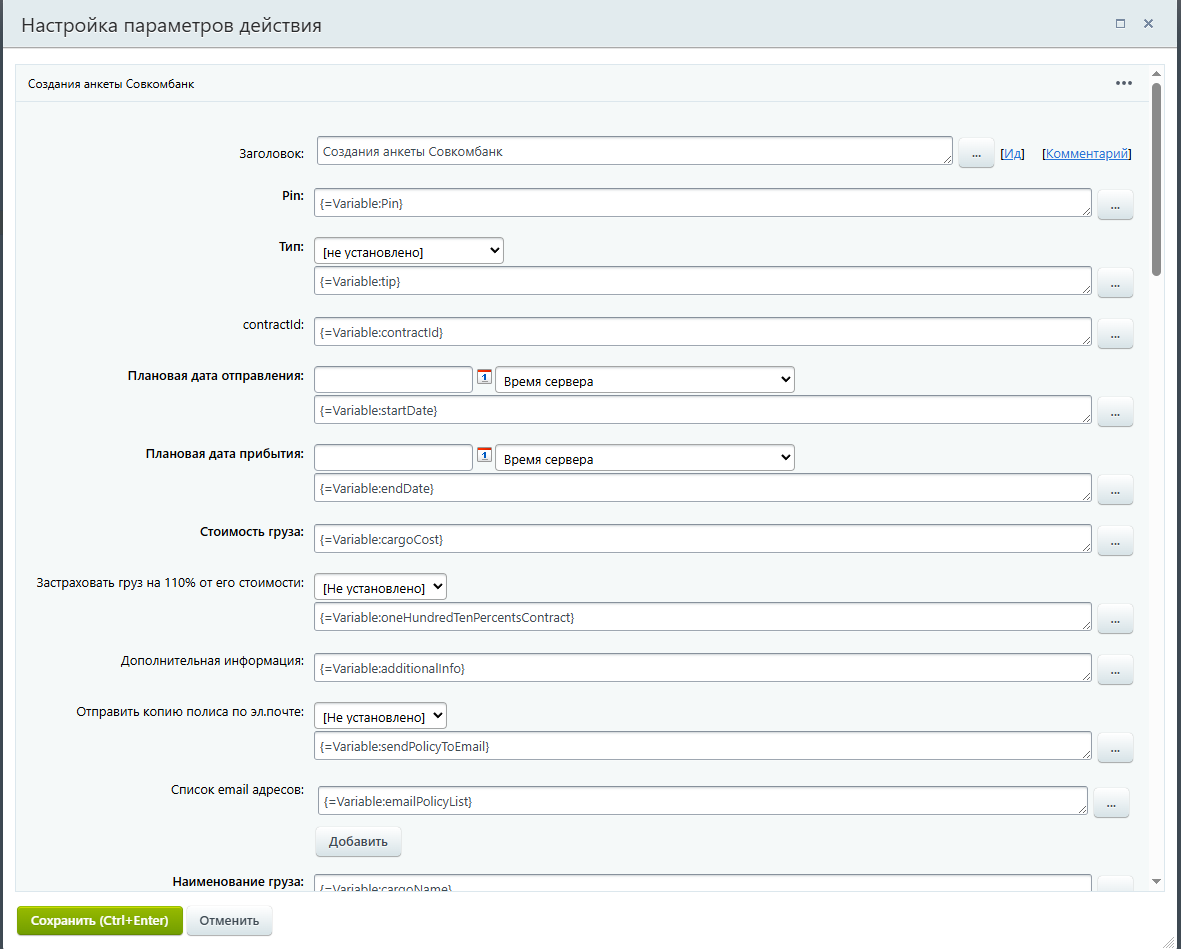
Task: Click the Ид link
Action: tap(1012, 154)
